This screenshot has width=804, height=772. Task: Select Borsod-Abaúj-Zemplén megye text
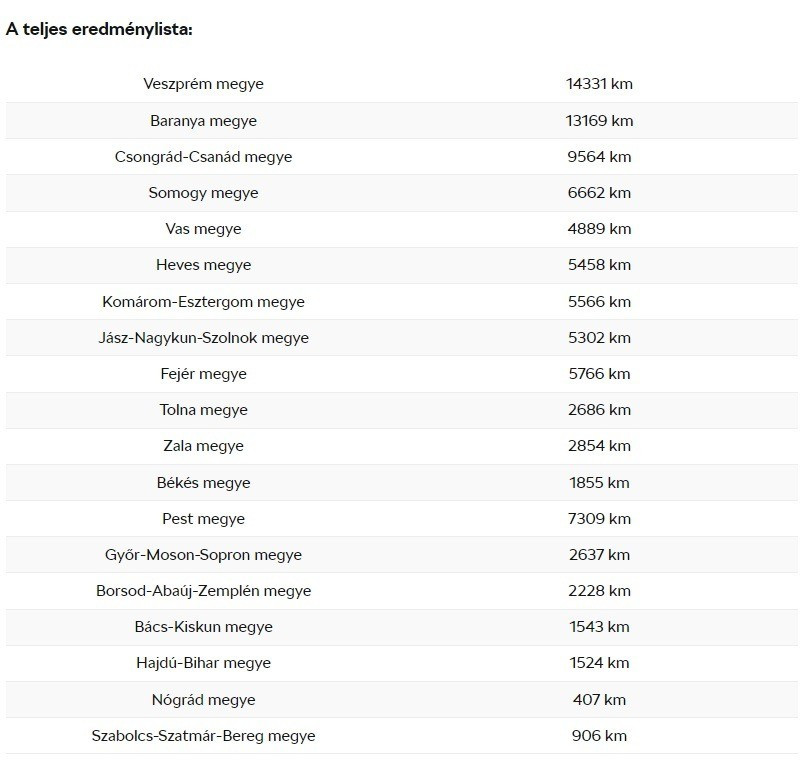tap(203, 591)
